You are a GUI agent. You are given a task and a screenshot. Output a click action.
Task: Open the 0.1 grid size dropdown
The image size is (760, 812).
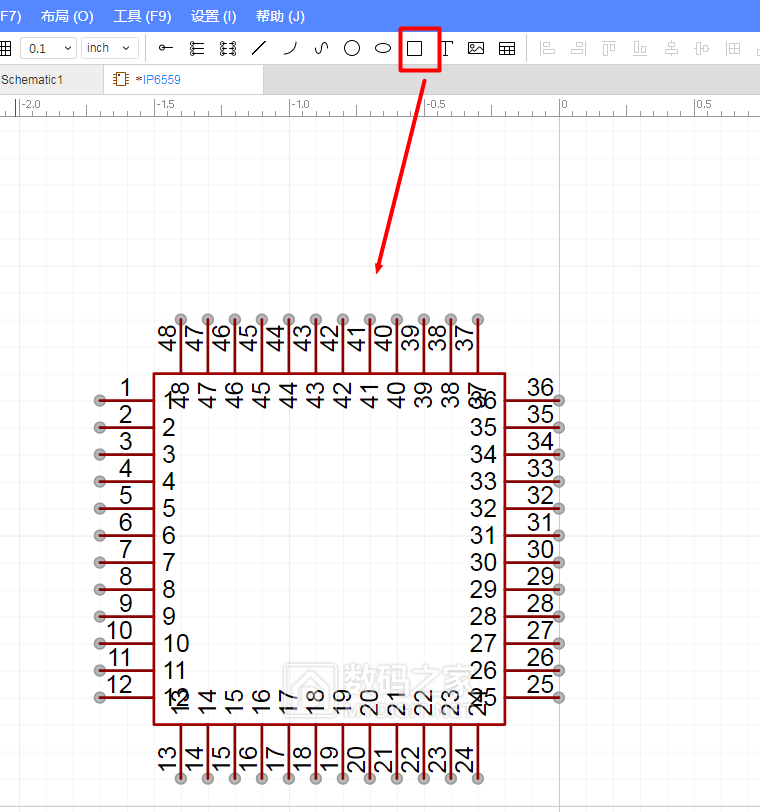click(x=49, y=48)
